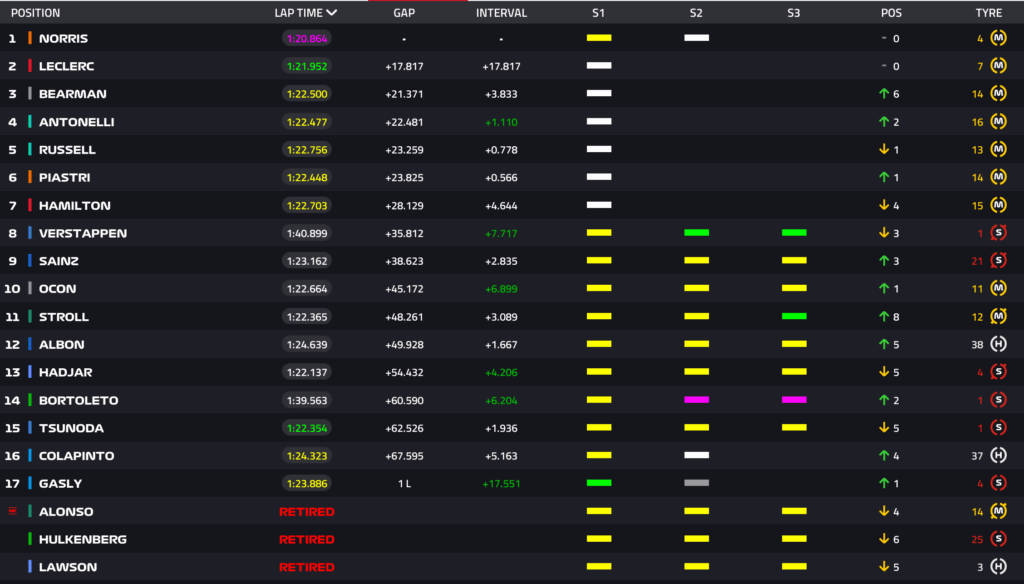The width and height of the screenshot is (1024, 584).
Task: Click the down arrow in Hamilton's row
Action: tap(884, 205)
